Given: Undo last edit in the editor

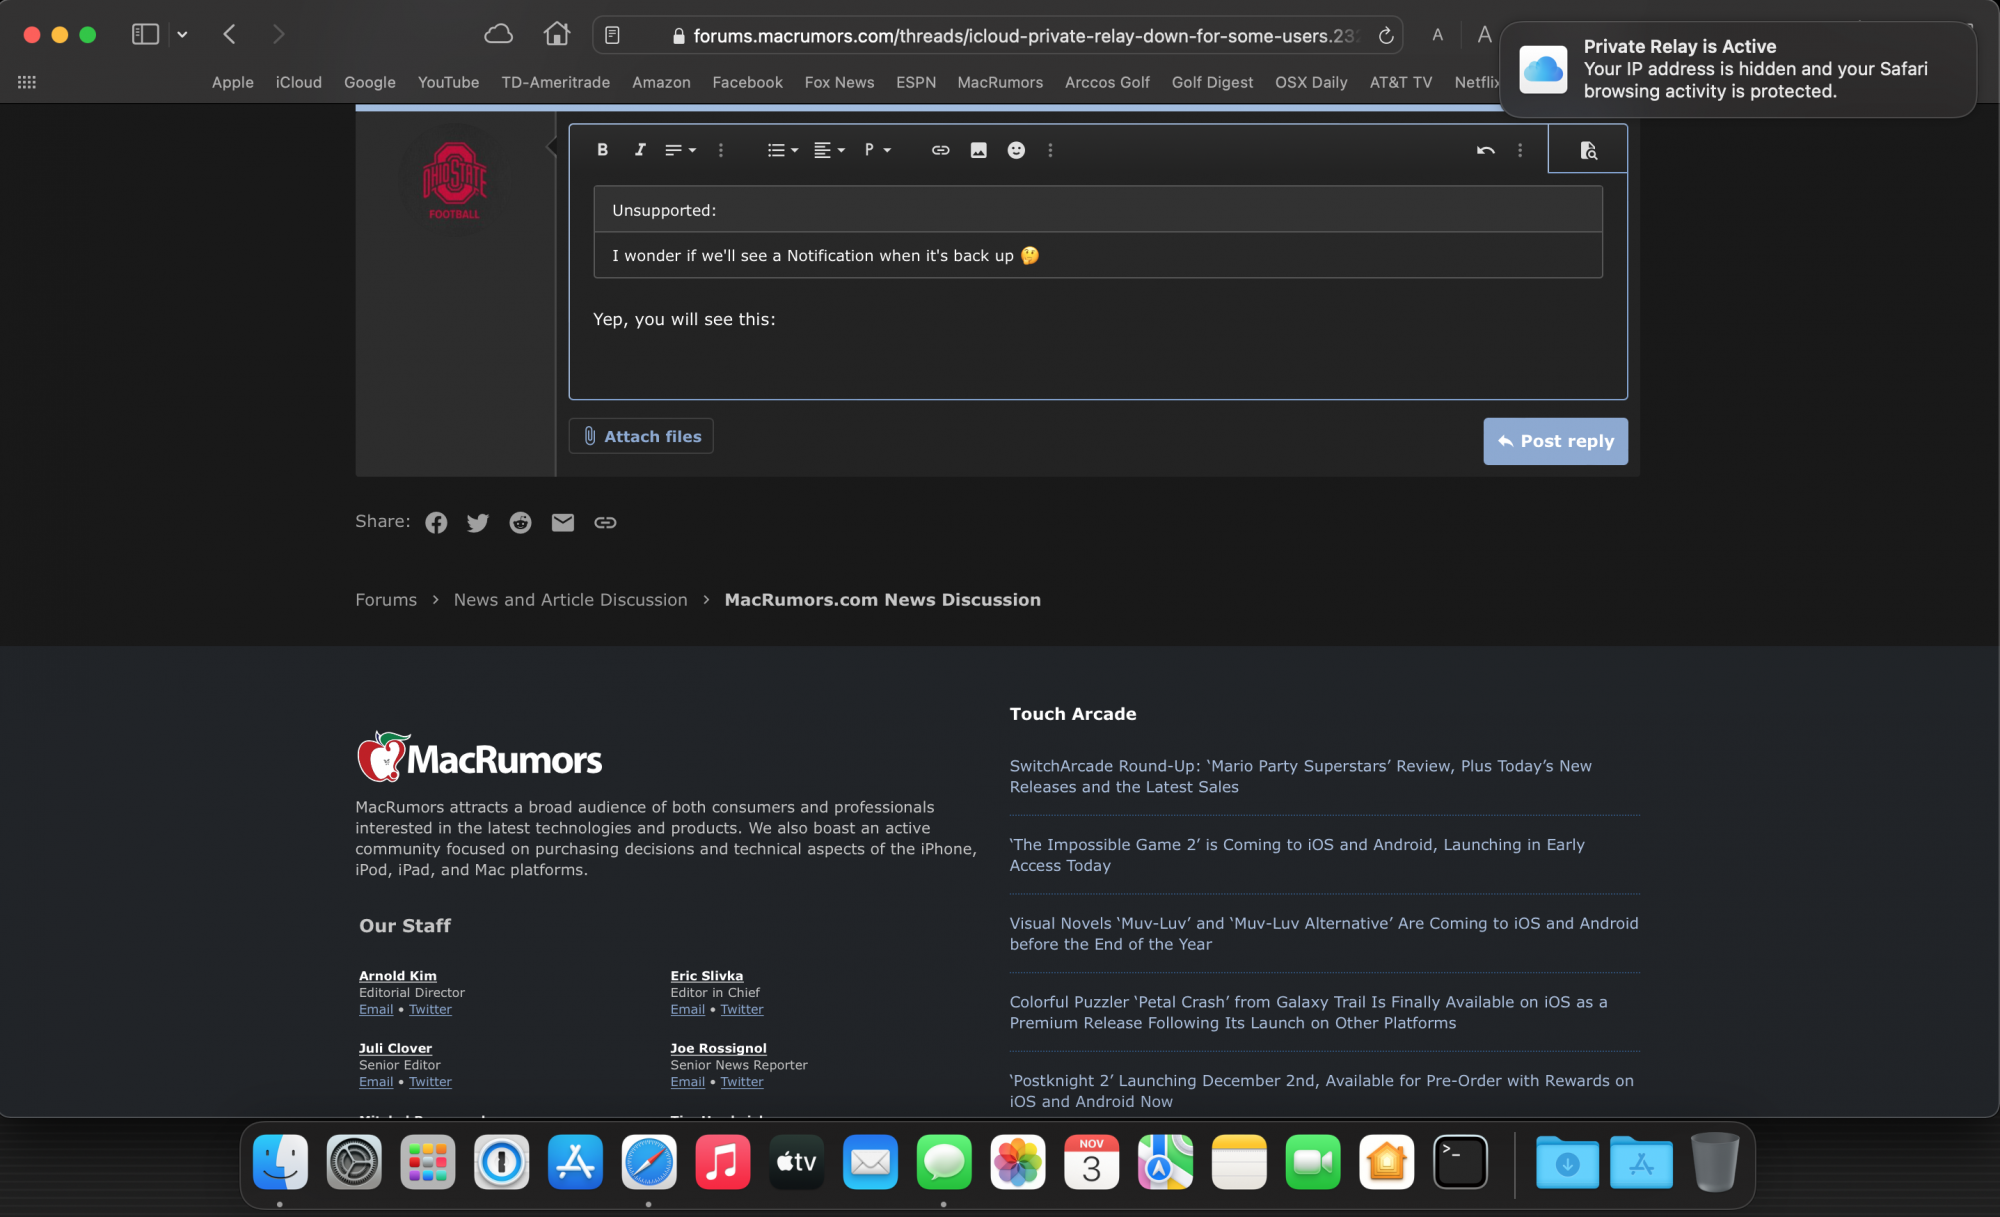Looking at the screenshot, I should coord(1485,150).
